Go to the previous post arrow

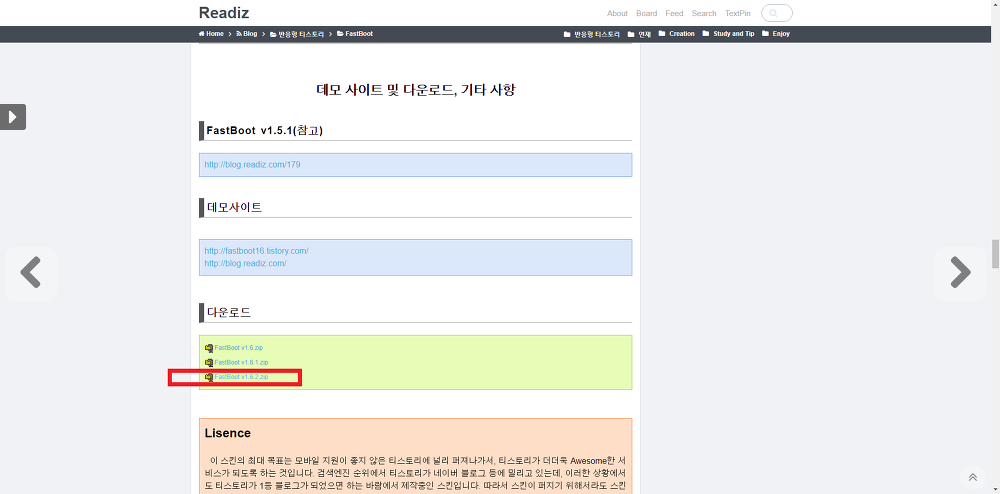[x=31, y=273]
